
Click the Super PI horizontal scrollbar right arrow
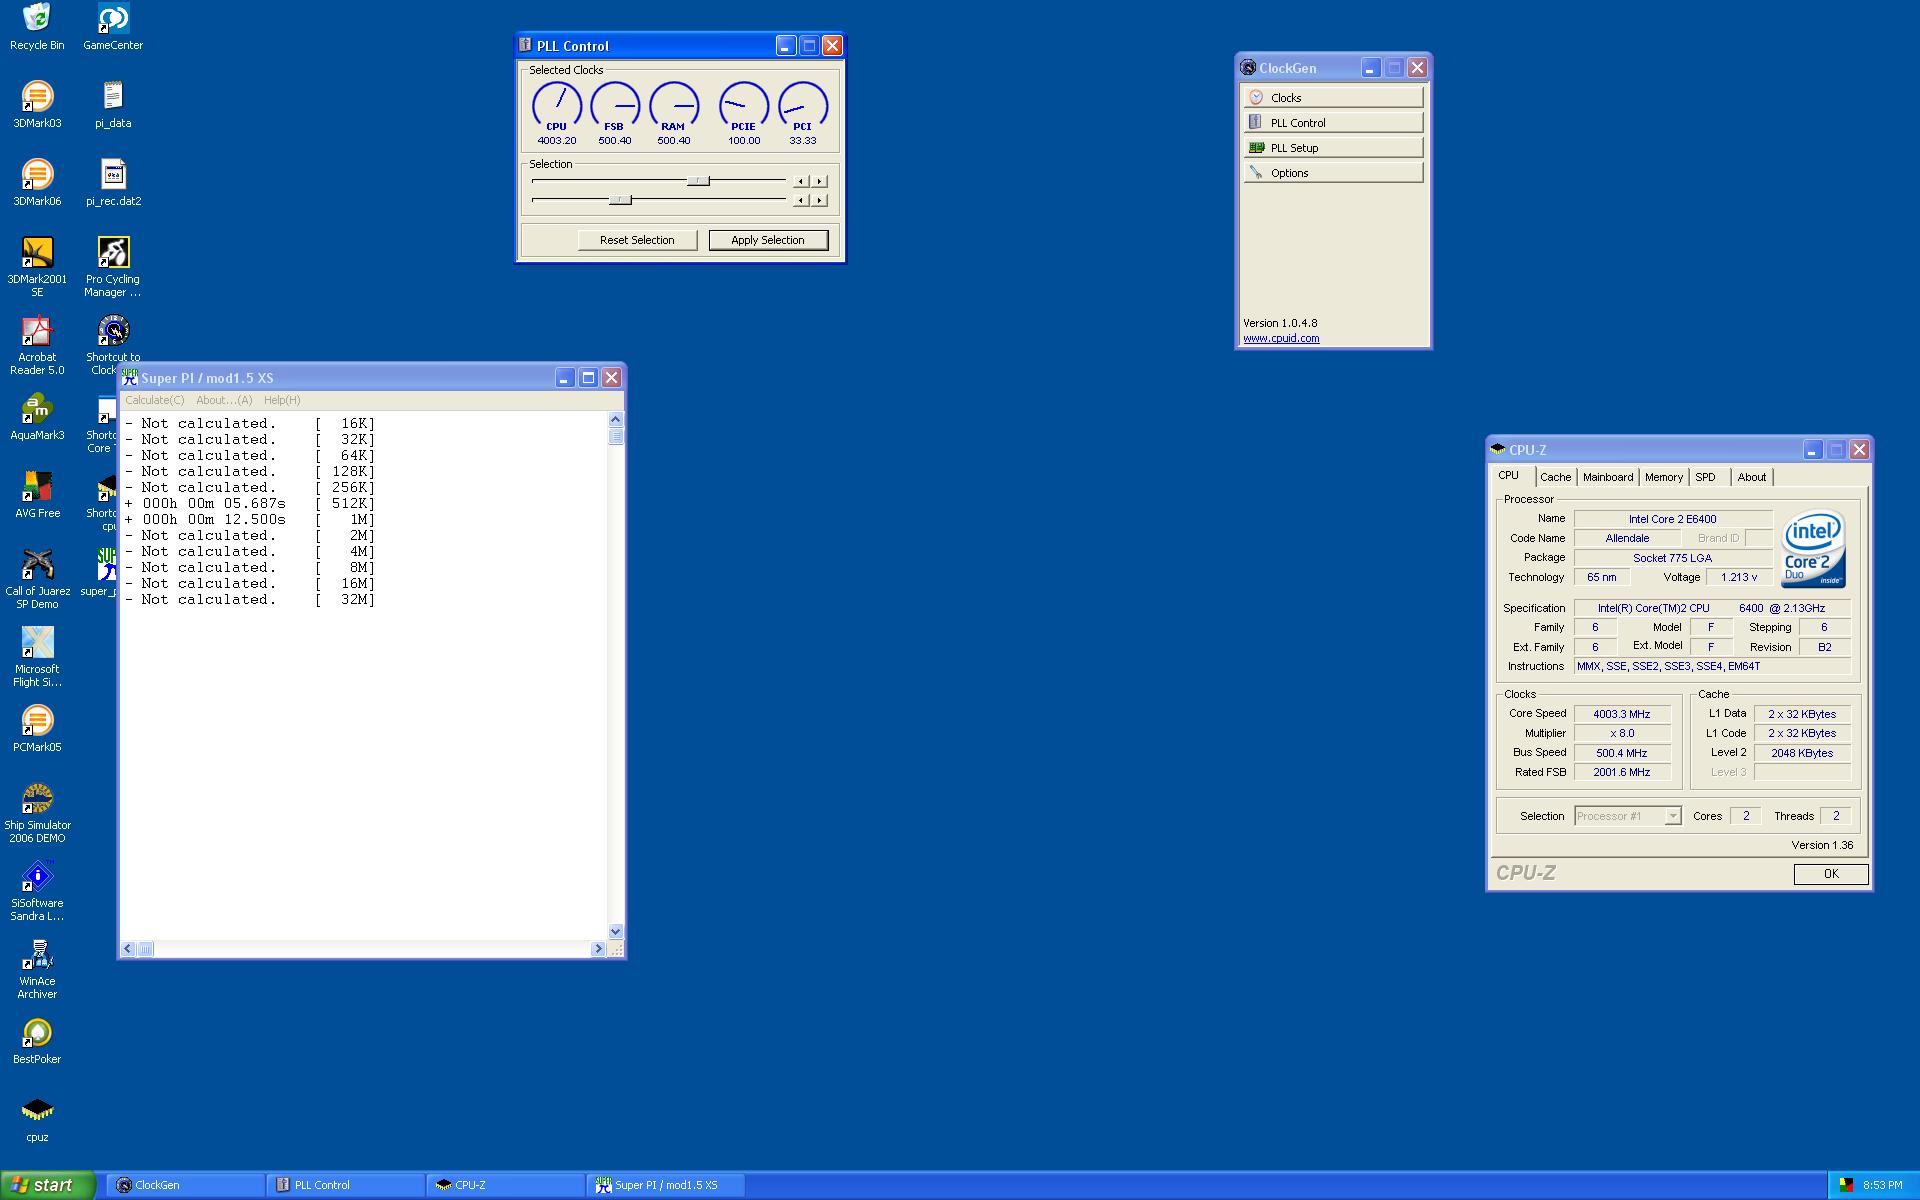598,949
